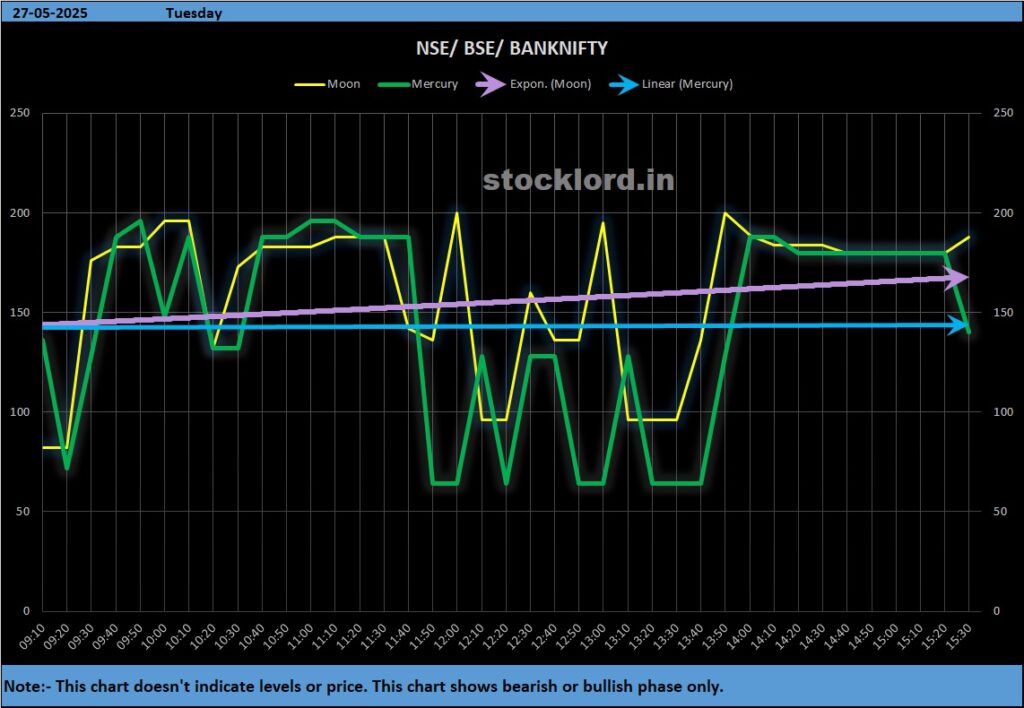
Task: Click the chart title NSE/ BSE/ BANKNIFTY
Action: point(512,48)
